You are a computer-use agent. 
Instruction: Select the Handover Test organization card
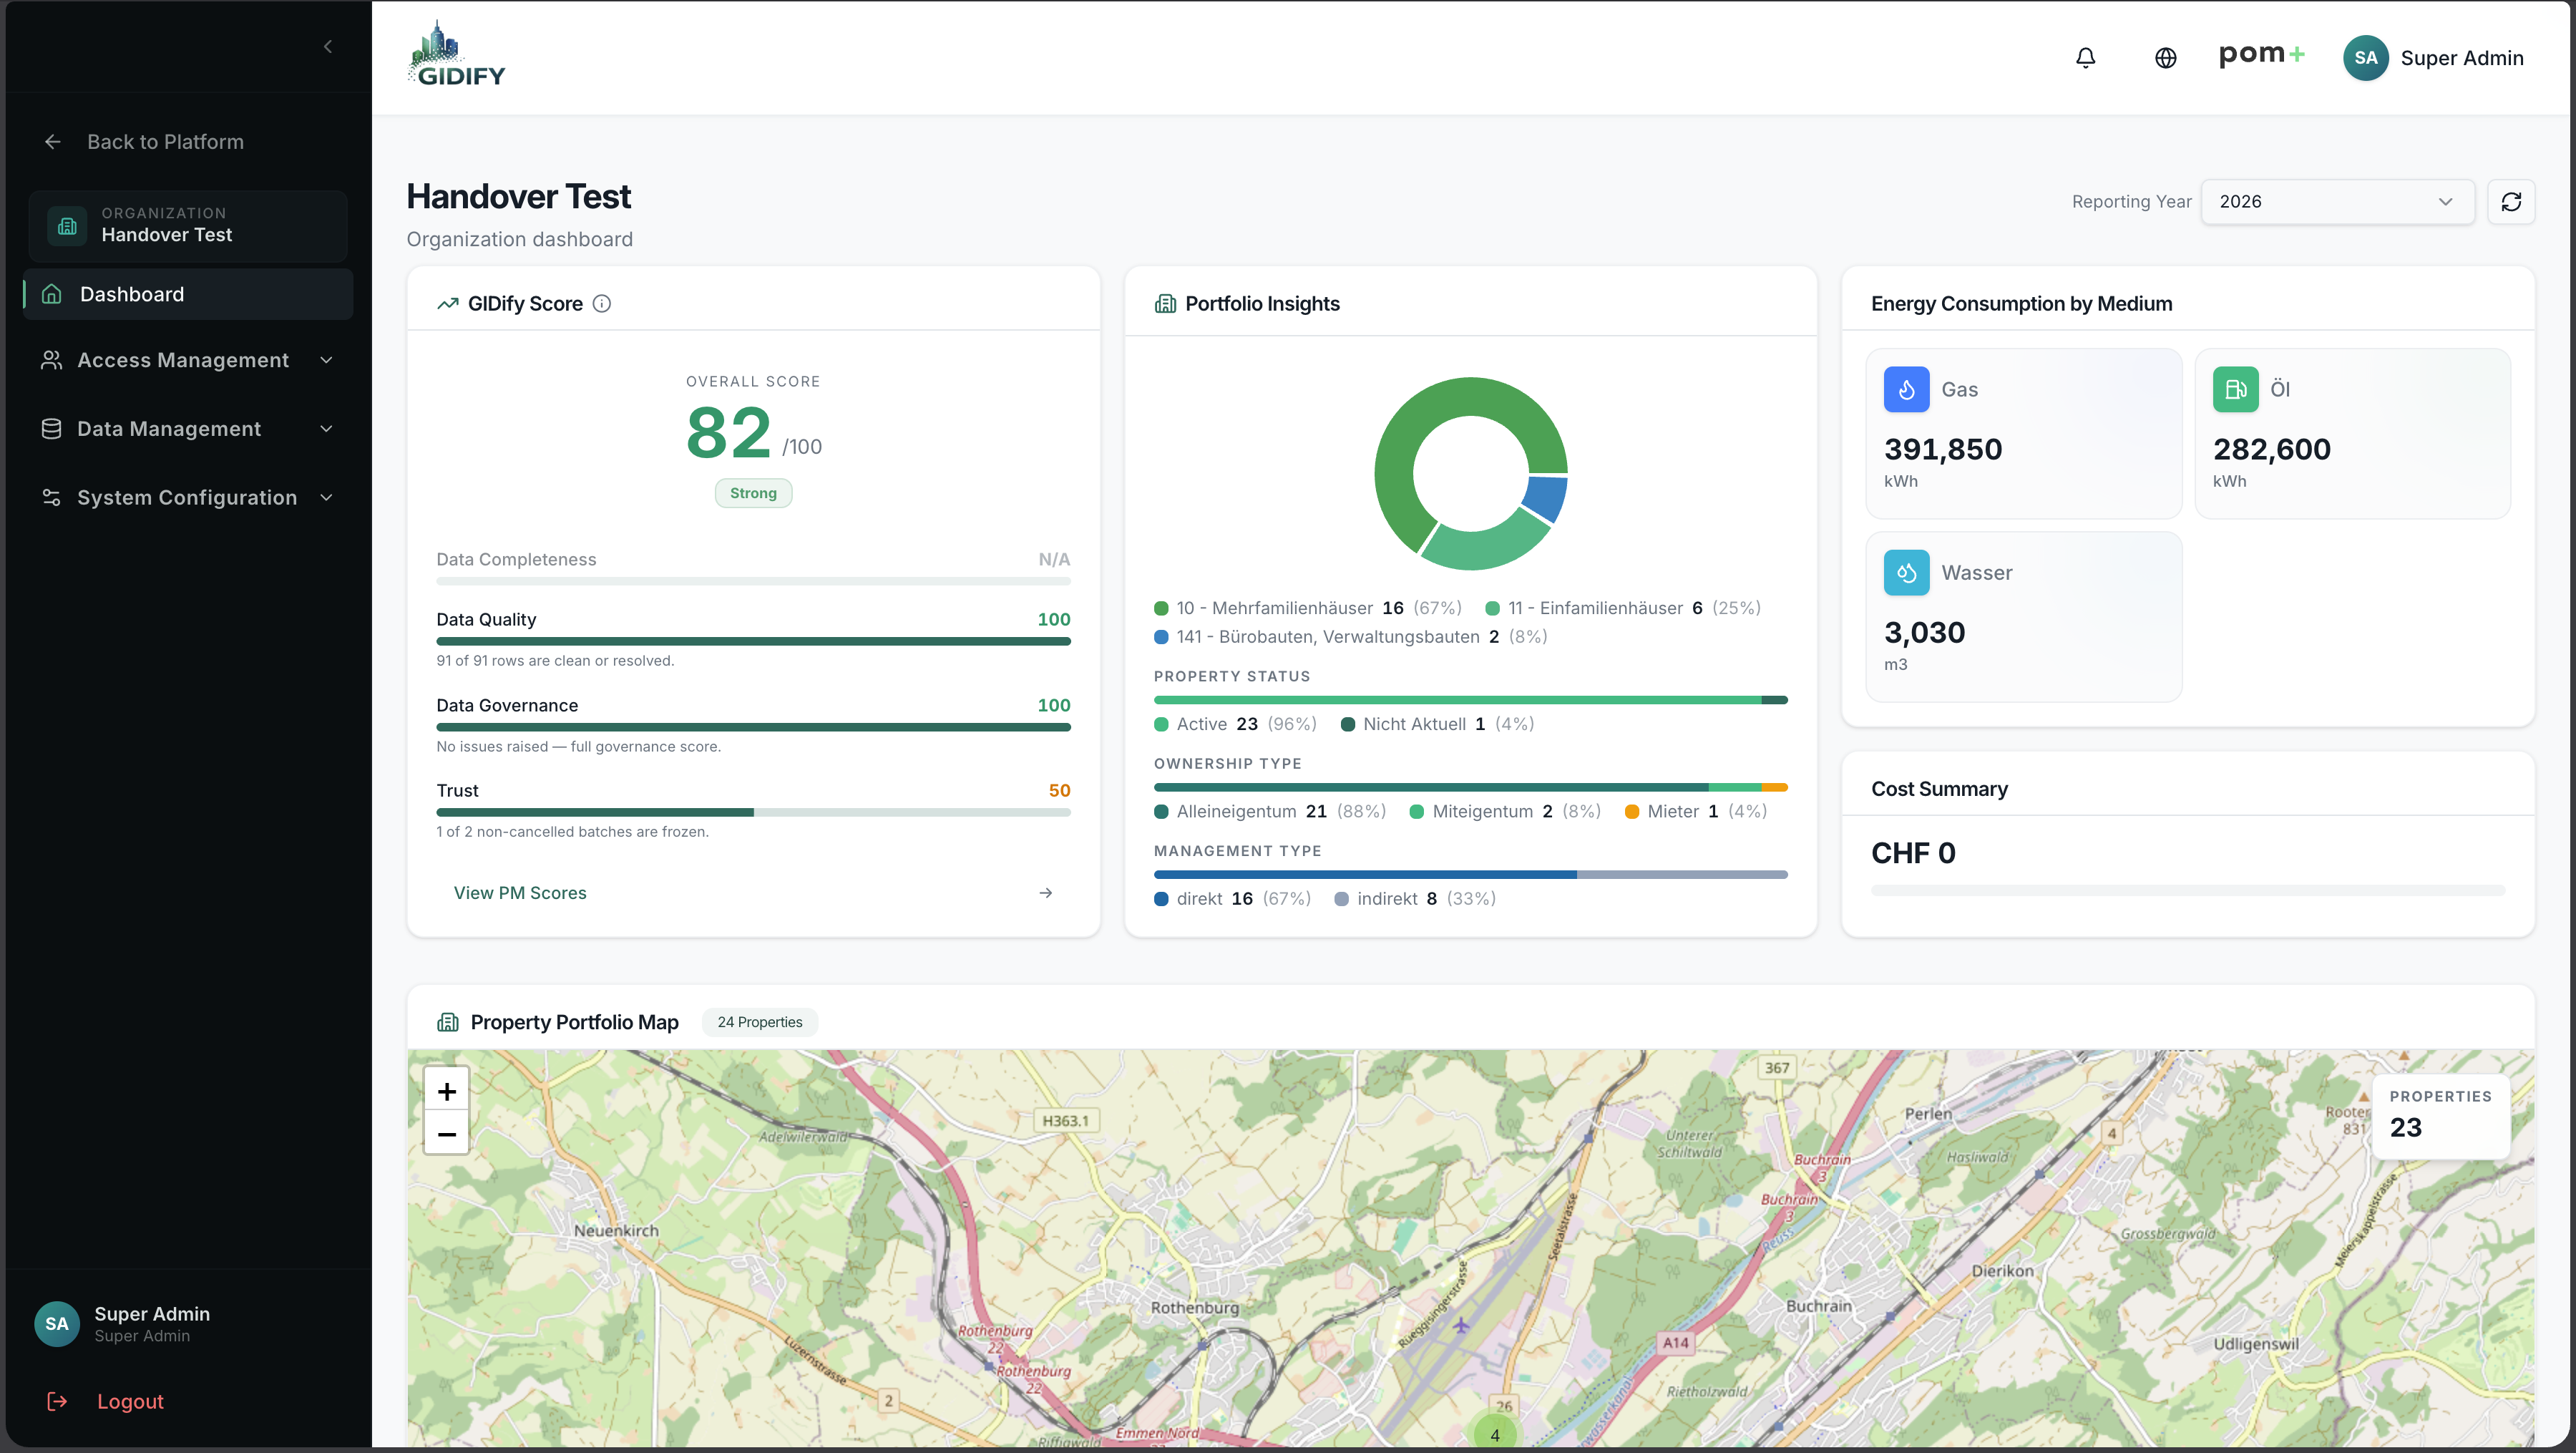[x=188, y=226]
